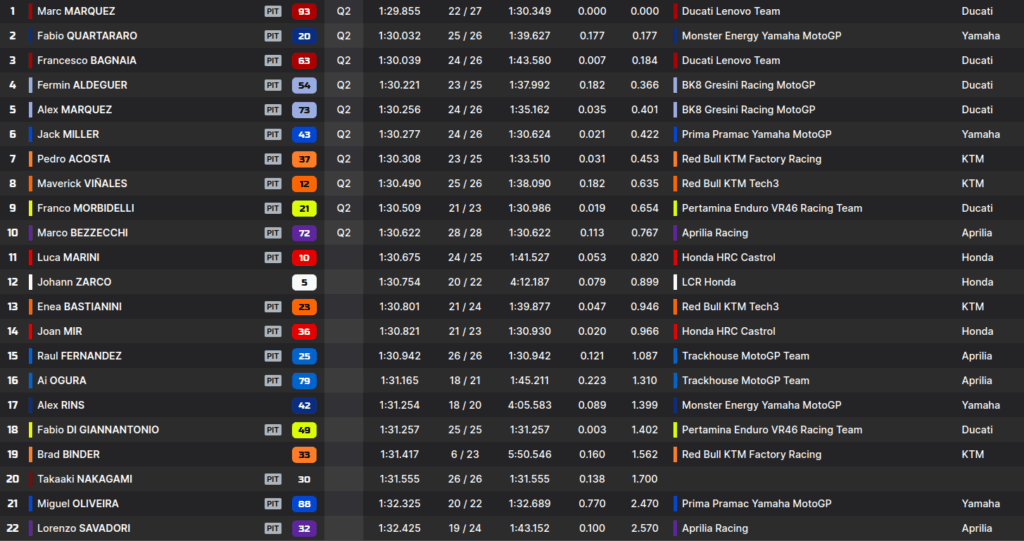
Task: Click Aprilia manufacturer in Bezzecchi row
Action: point(976,233)
